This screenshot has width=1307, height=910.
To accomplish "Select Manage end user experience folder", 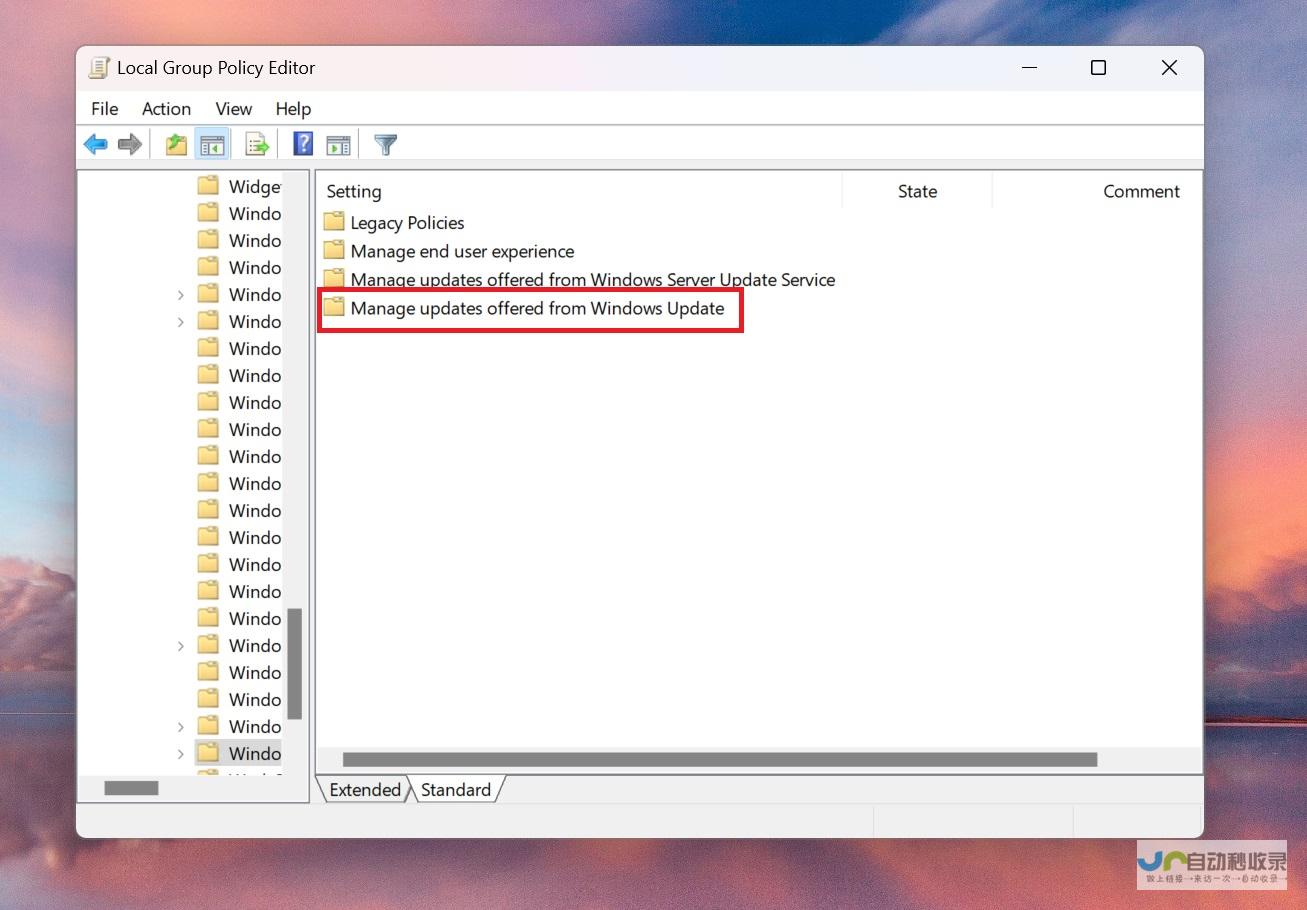I will 449,251.
